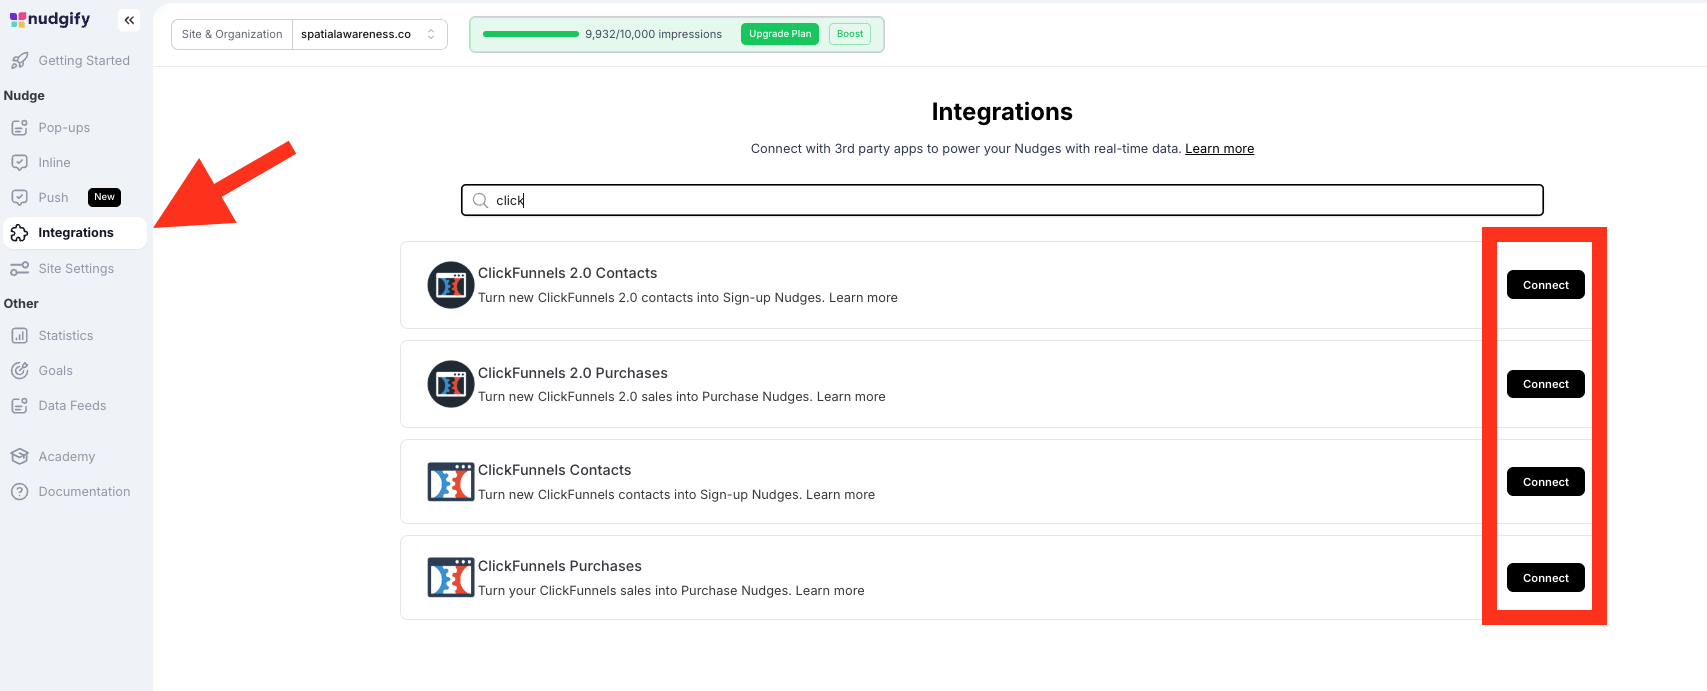This screenshot has height=691, width=1707.
Task: Click the Nudge section header
Action: coord(24,96)
